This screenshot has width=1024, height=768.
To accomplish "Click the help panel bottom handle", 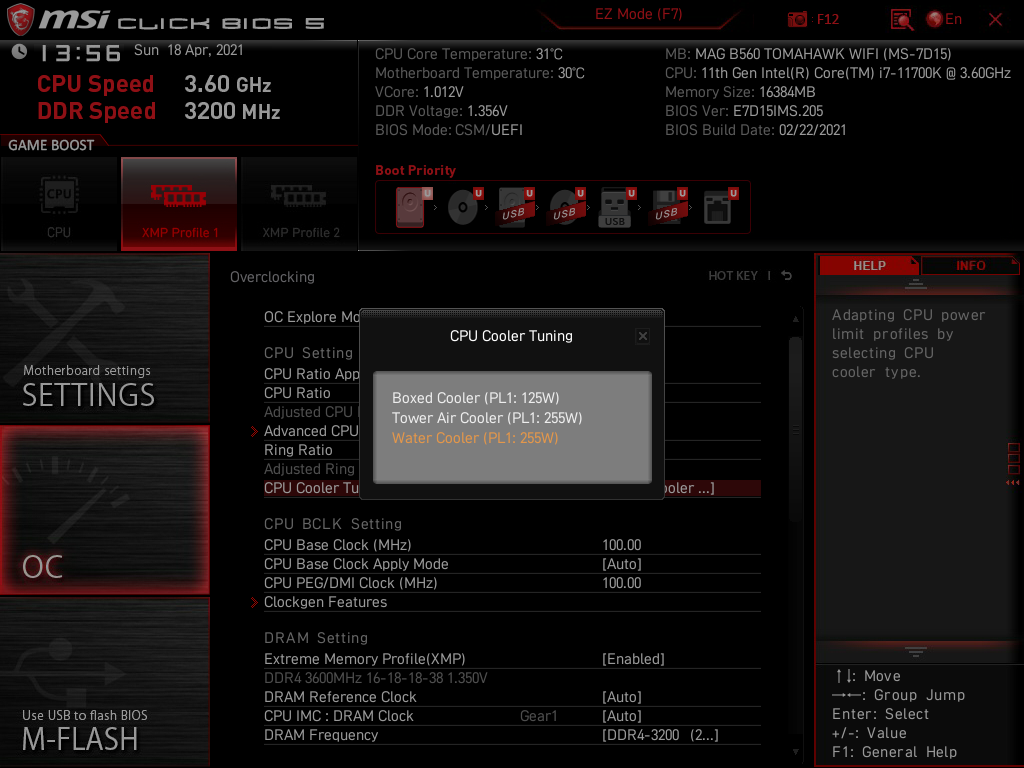I will pos(916,651).
